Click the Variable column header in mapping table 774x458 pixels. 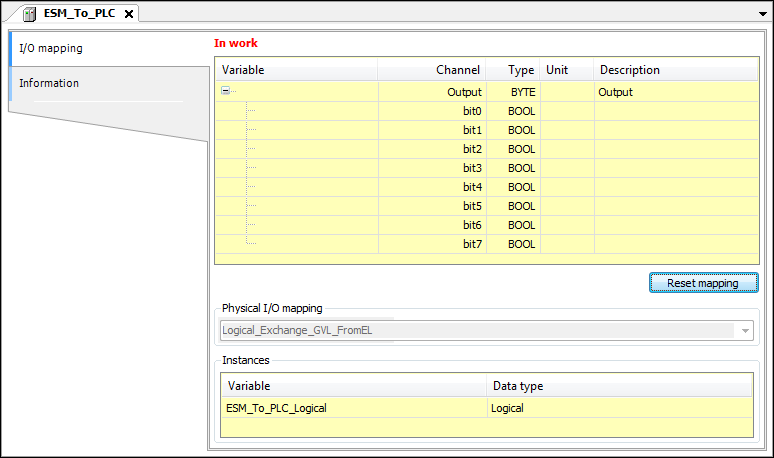pyautogui.click(x=297, y=70)
